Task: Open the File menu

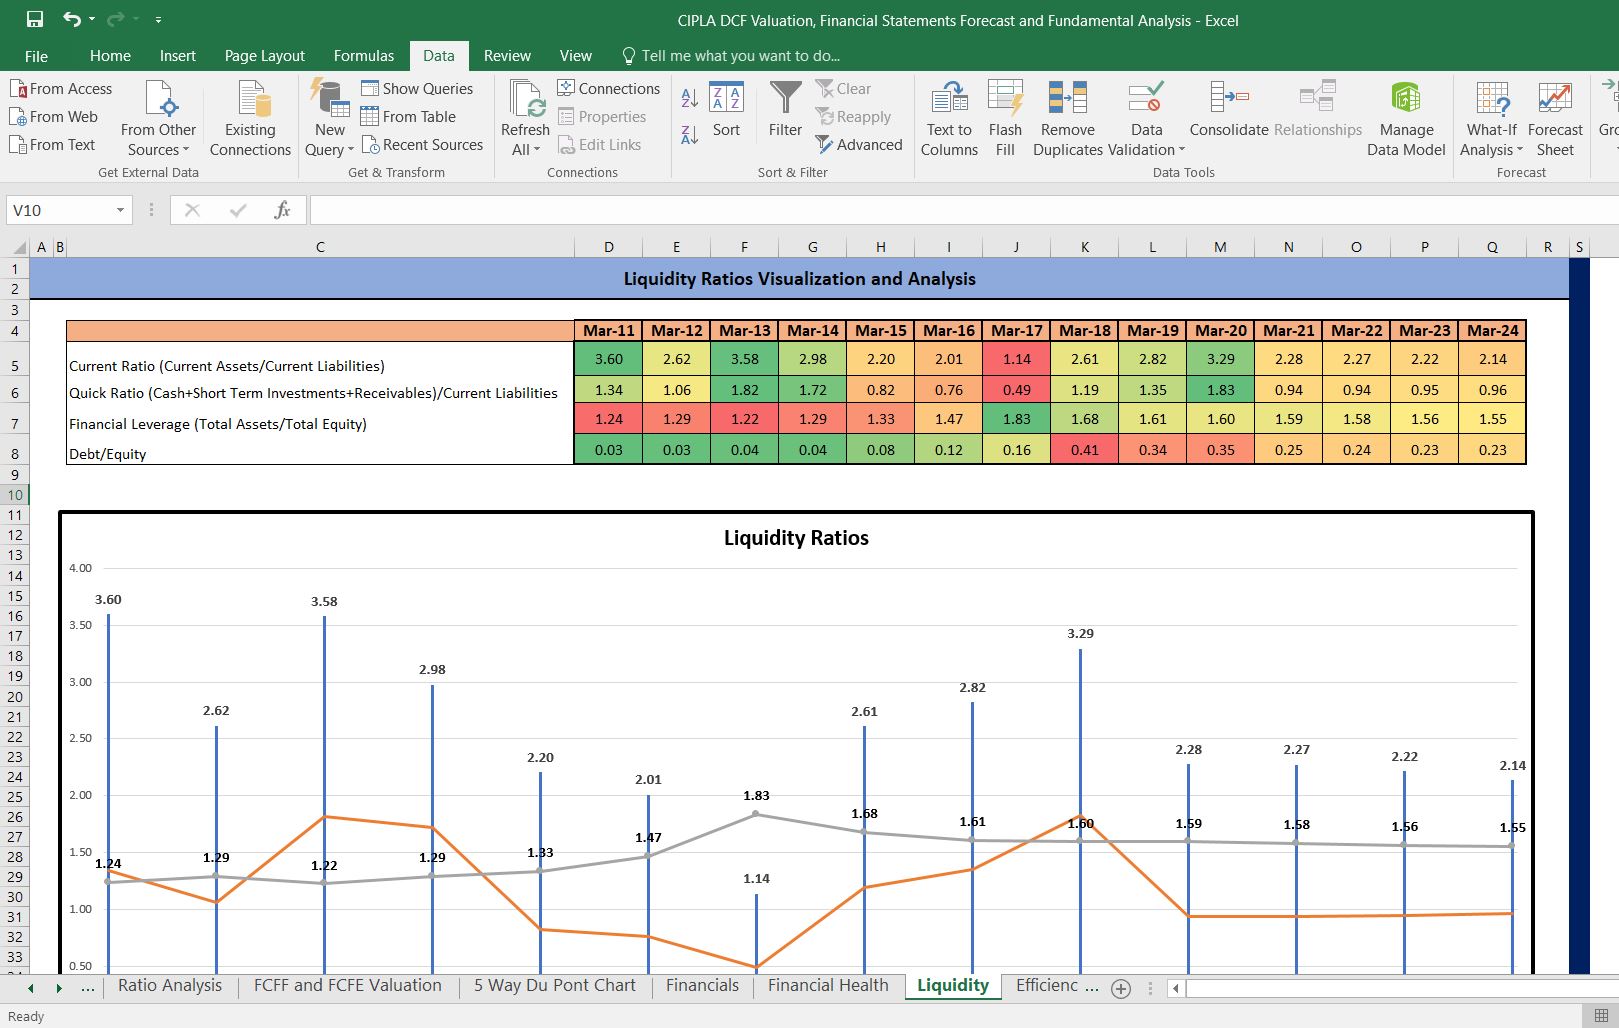Action: 36,56
